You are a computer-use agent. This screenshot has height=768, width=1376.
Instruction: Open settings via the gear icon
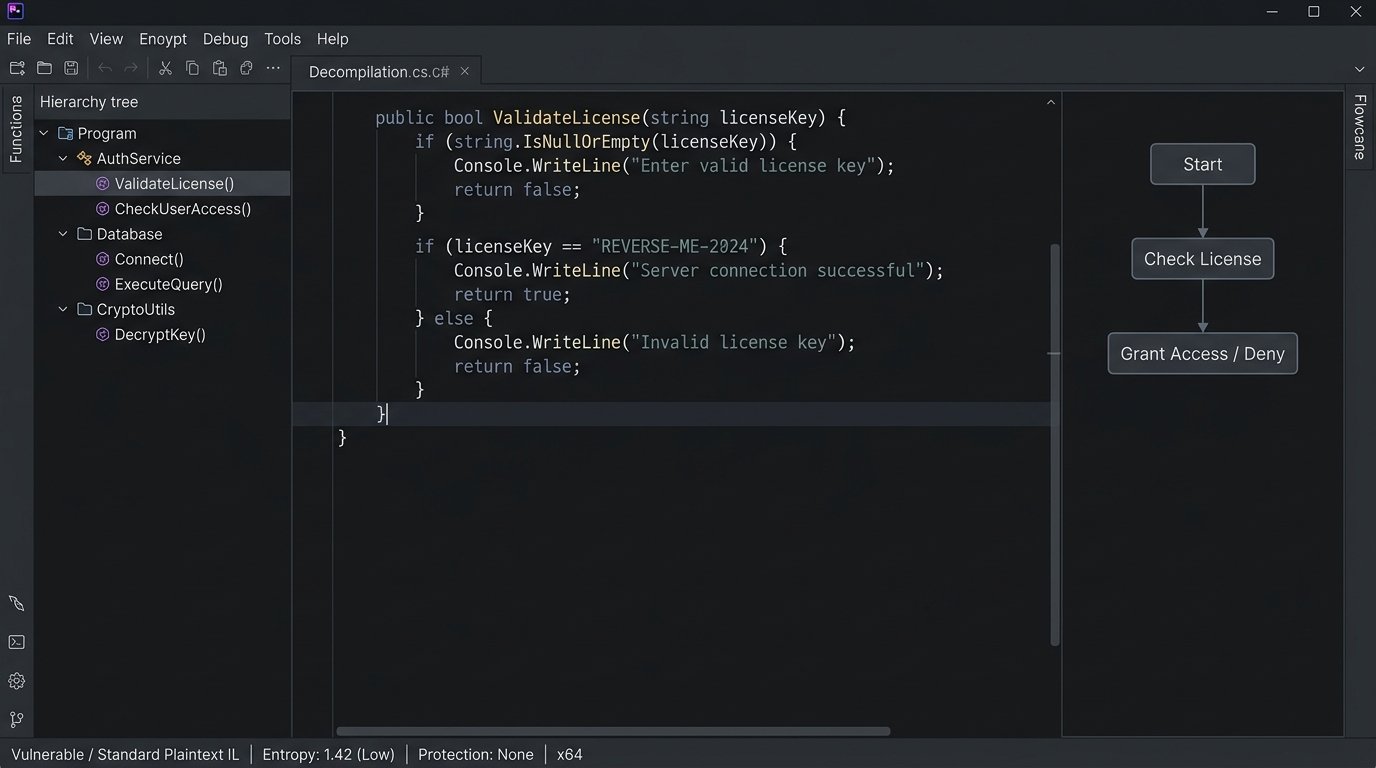coord(17,681)
